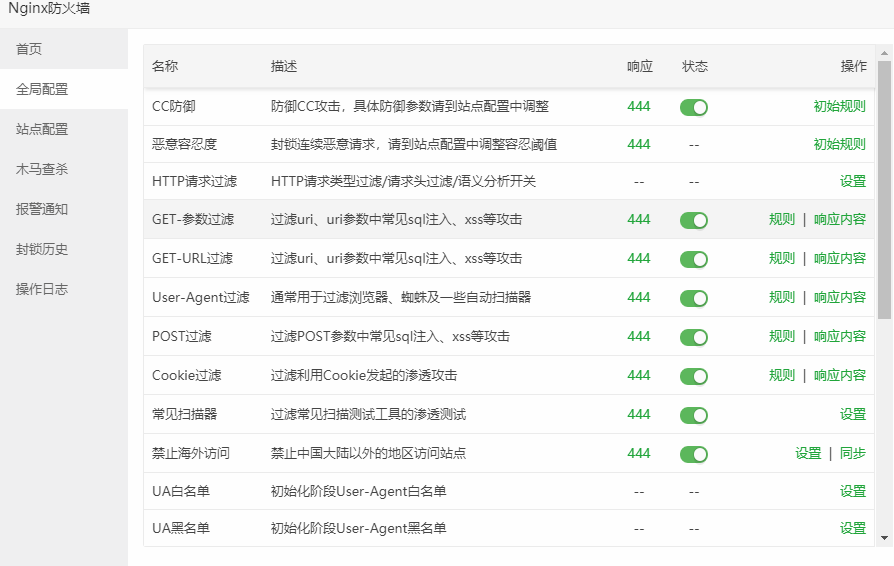Open 设置 for UA白名单

(852, 491)
